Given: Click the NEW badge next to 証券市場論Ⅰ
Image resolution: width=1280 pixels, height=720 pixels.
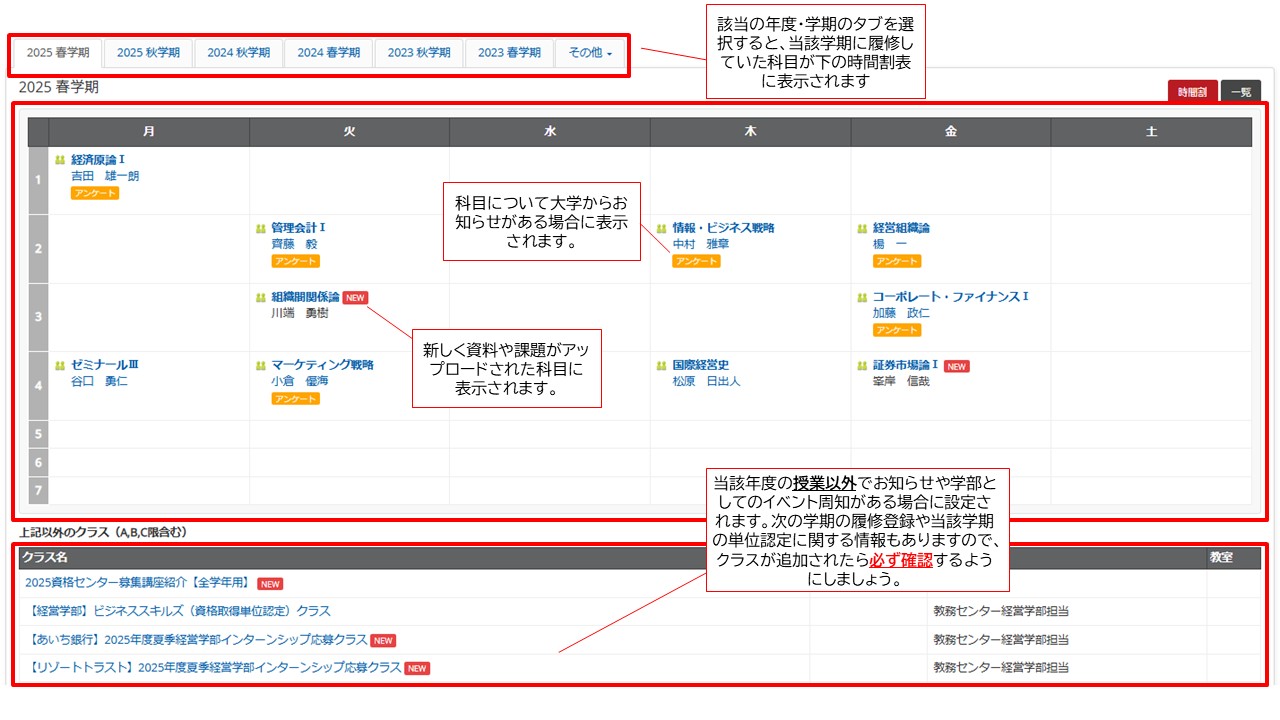Looking at the screenshot, I should [x=956, y=366].
